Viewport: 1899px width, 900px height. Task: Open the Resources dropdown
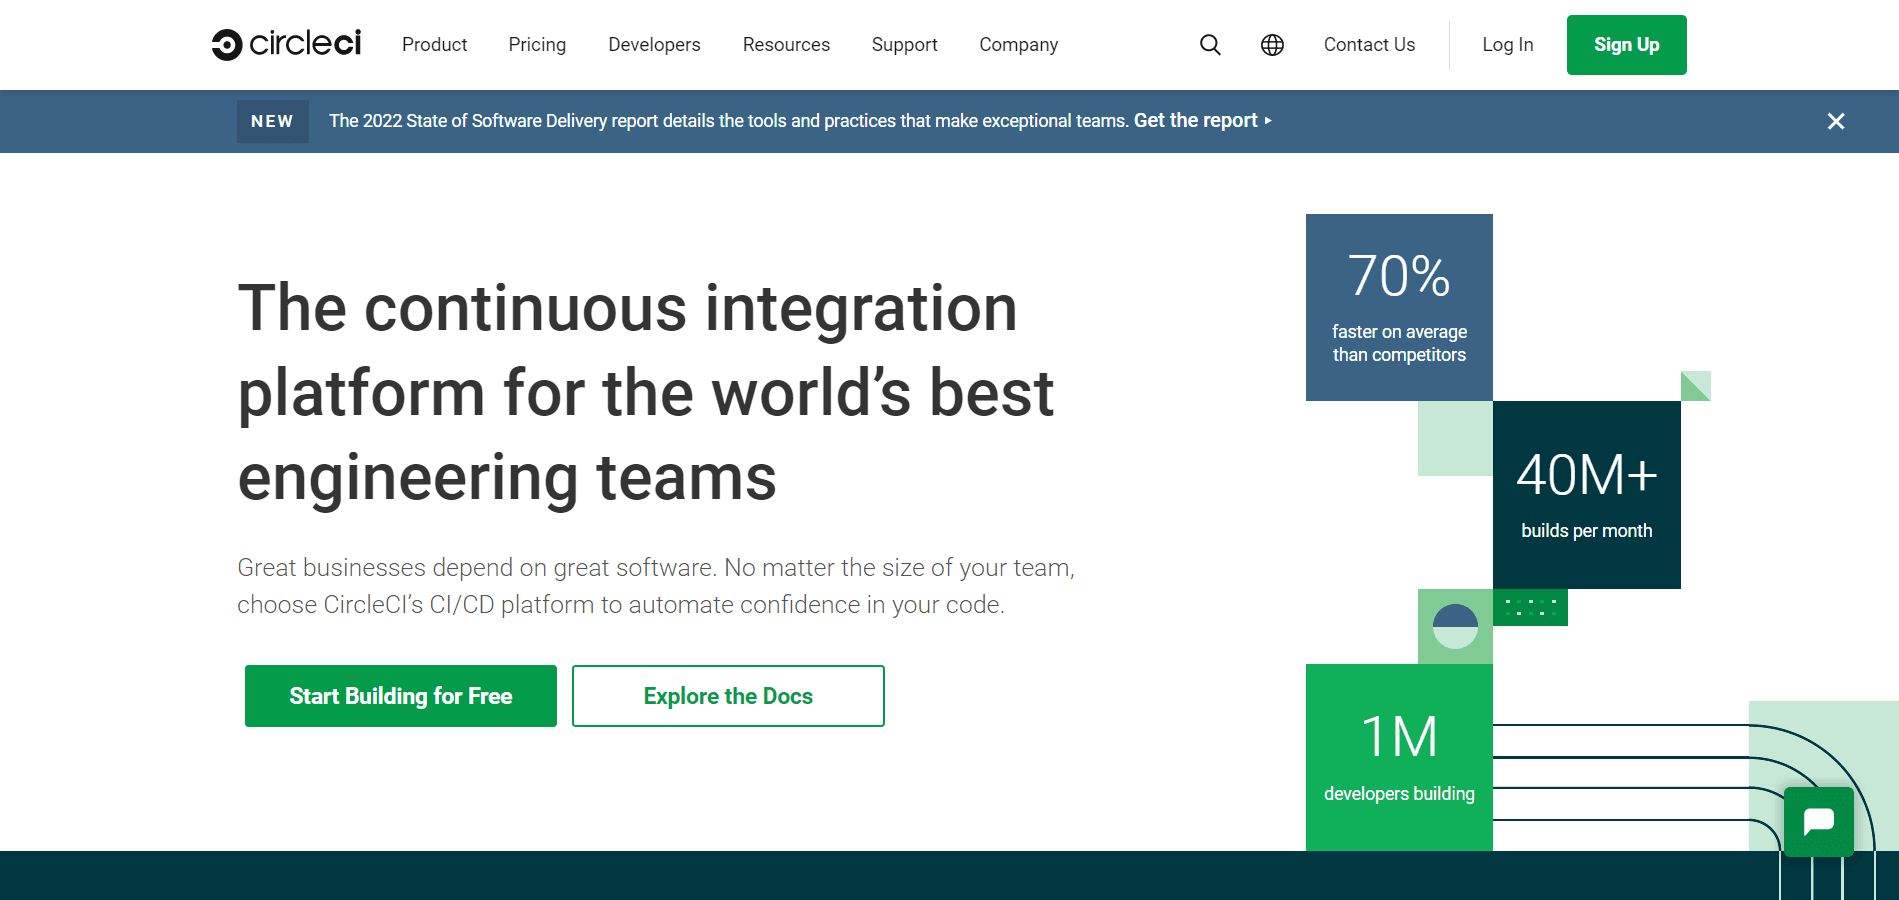[786, 45]
